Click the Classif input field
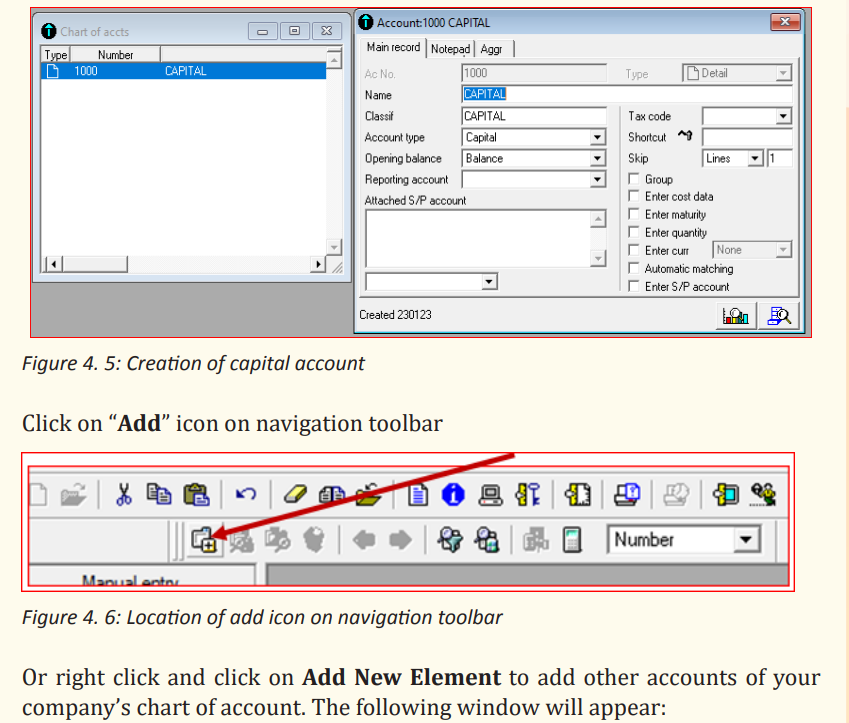 click(x=534, y=116)
